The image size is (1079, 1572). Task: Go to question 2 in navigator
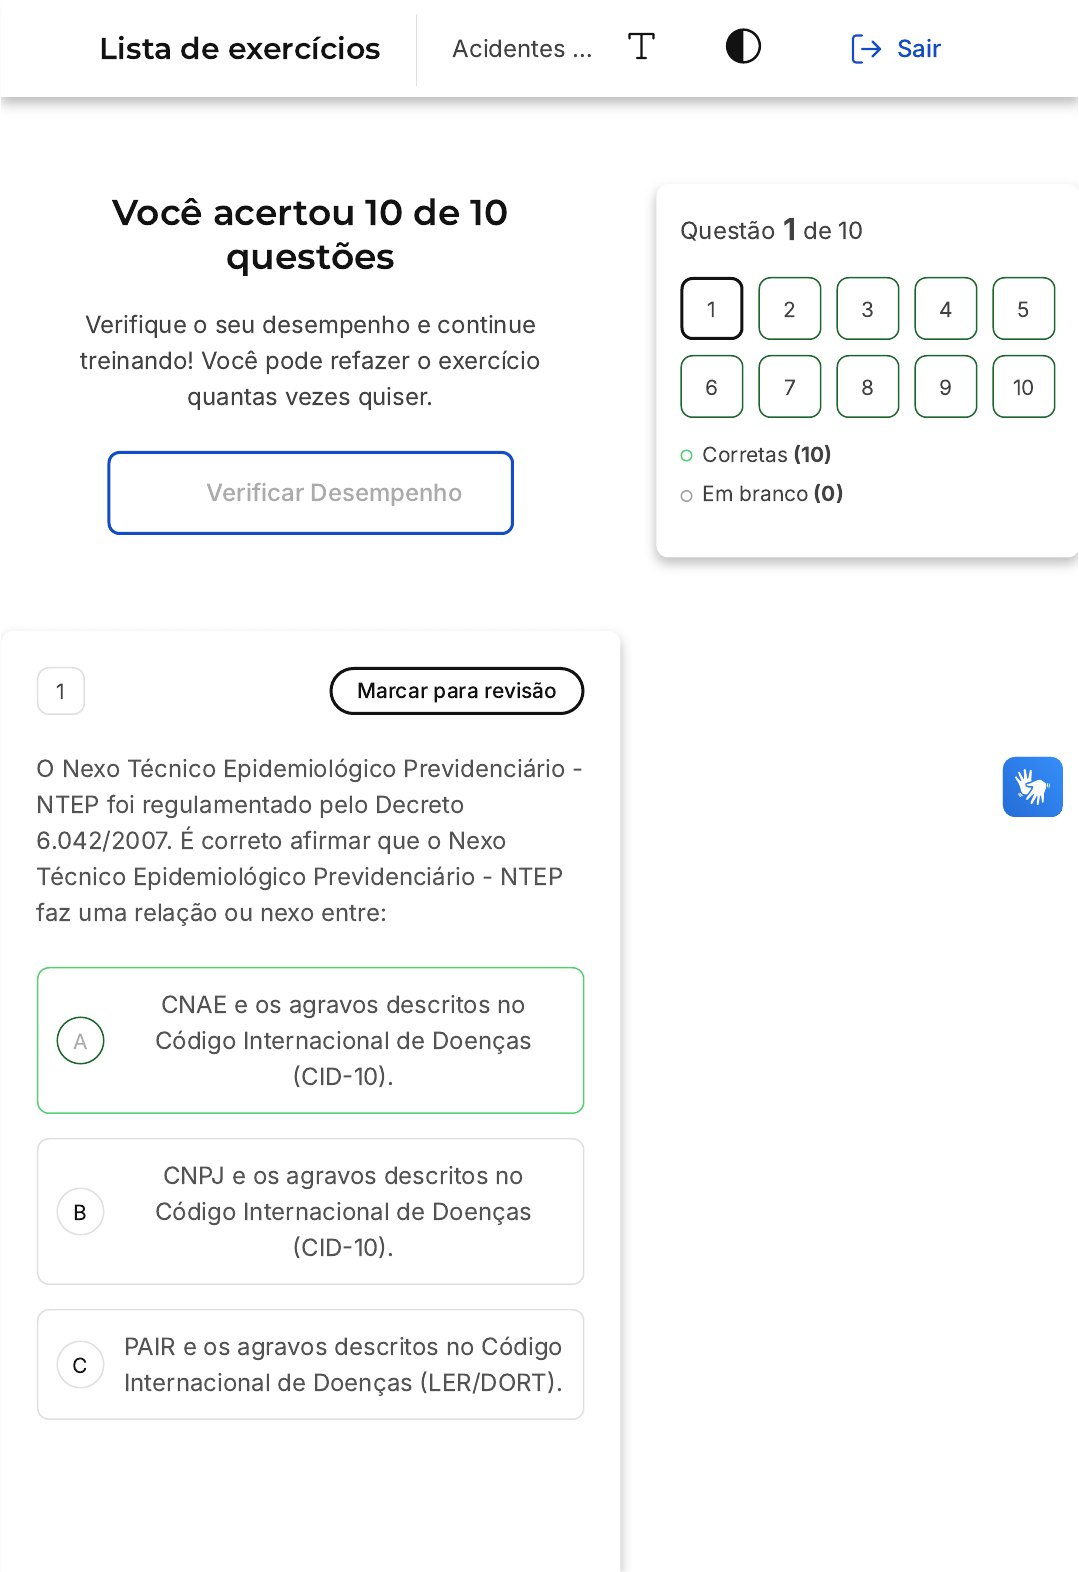coord(789,309)
